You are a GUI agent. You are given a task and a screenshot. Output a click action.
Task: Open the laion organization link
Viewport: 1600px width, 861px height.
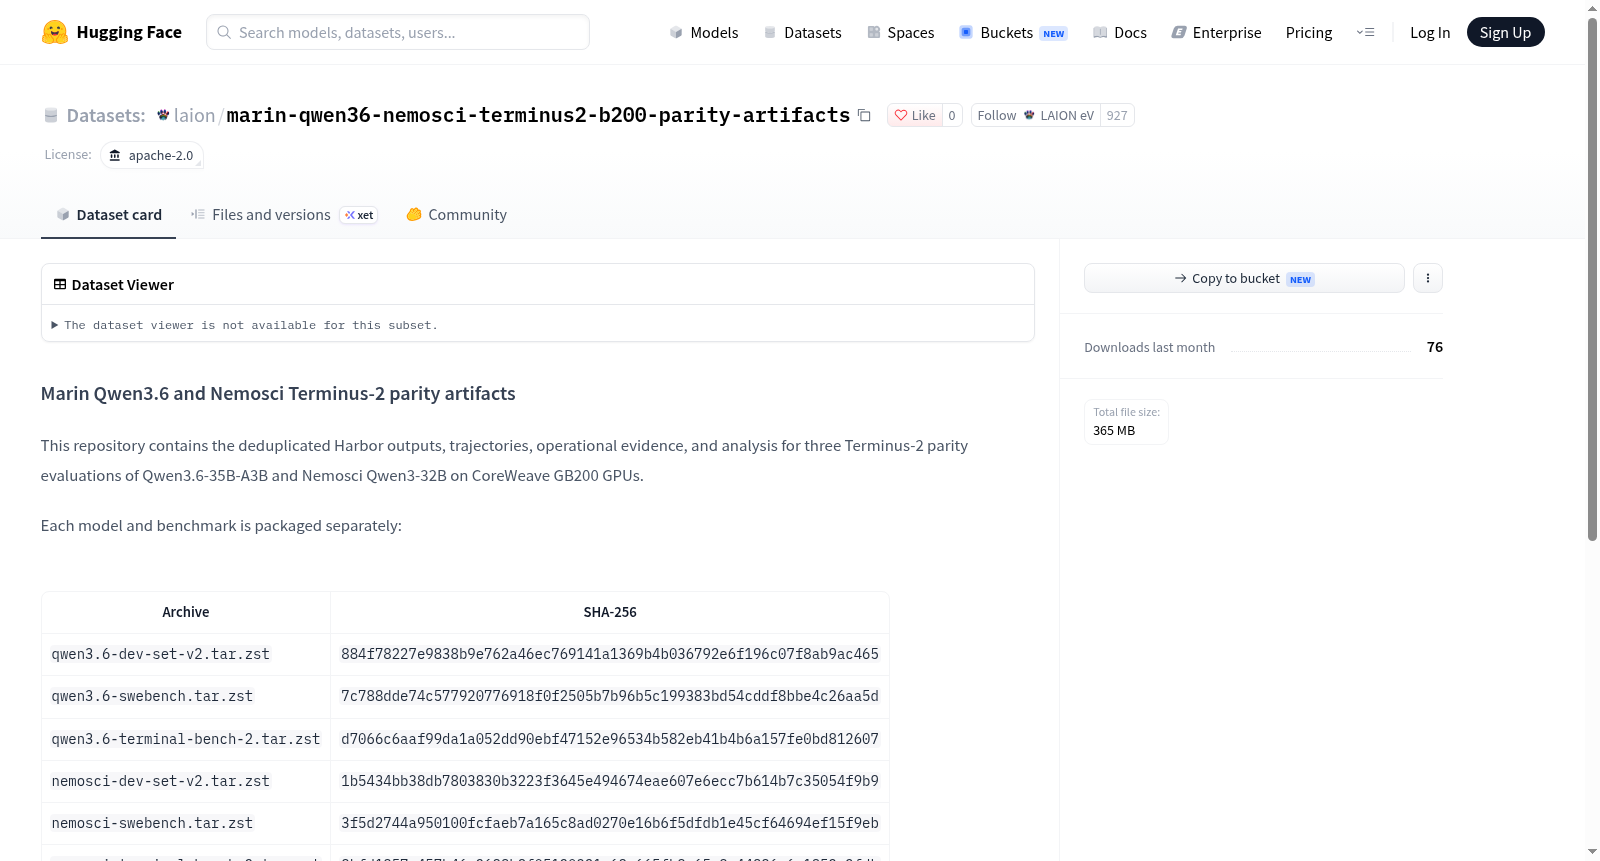point(194,115)
